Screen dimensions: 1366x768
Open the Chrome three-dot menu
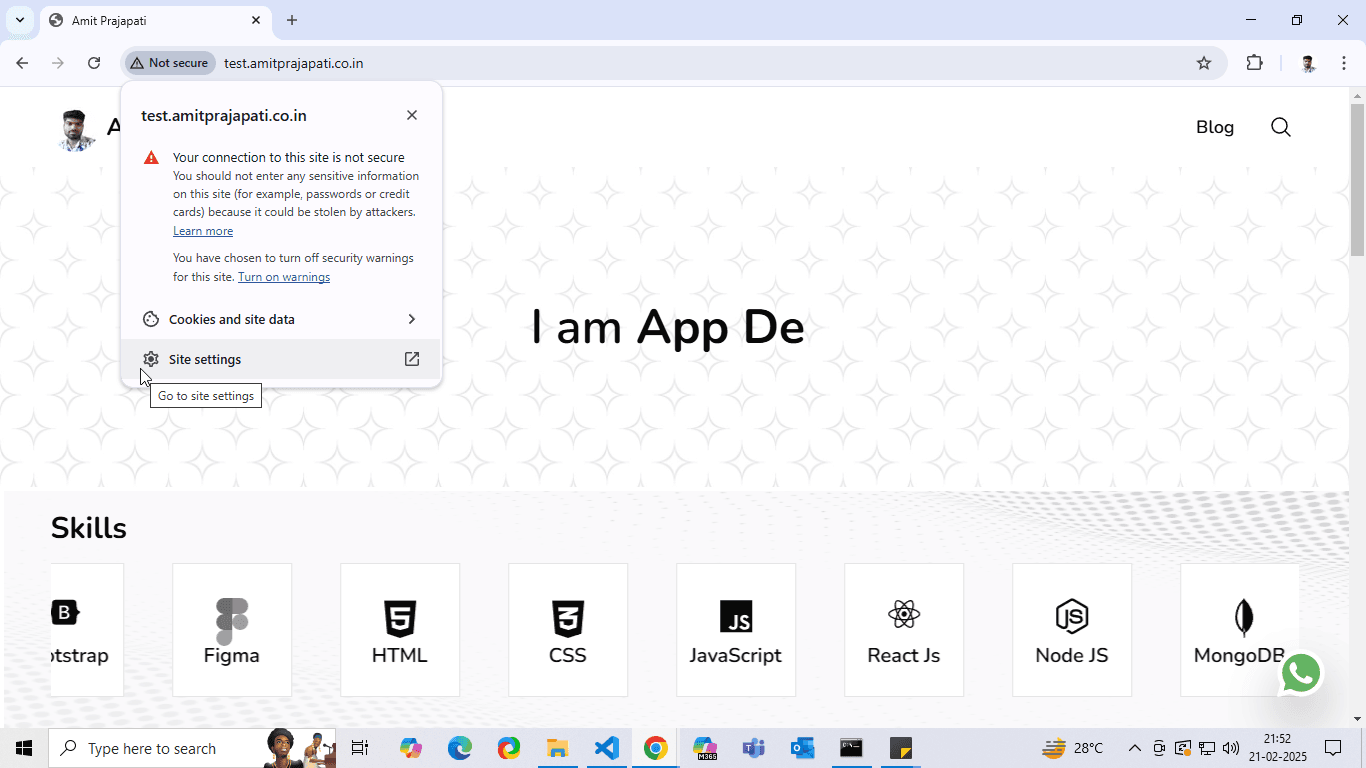(1343, 63)
